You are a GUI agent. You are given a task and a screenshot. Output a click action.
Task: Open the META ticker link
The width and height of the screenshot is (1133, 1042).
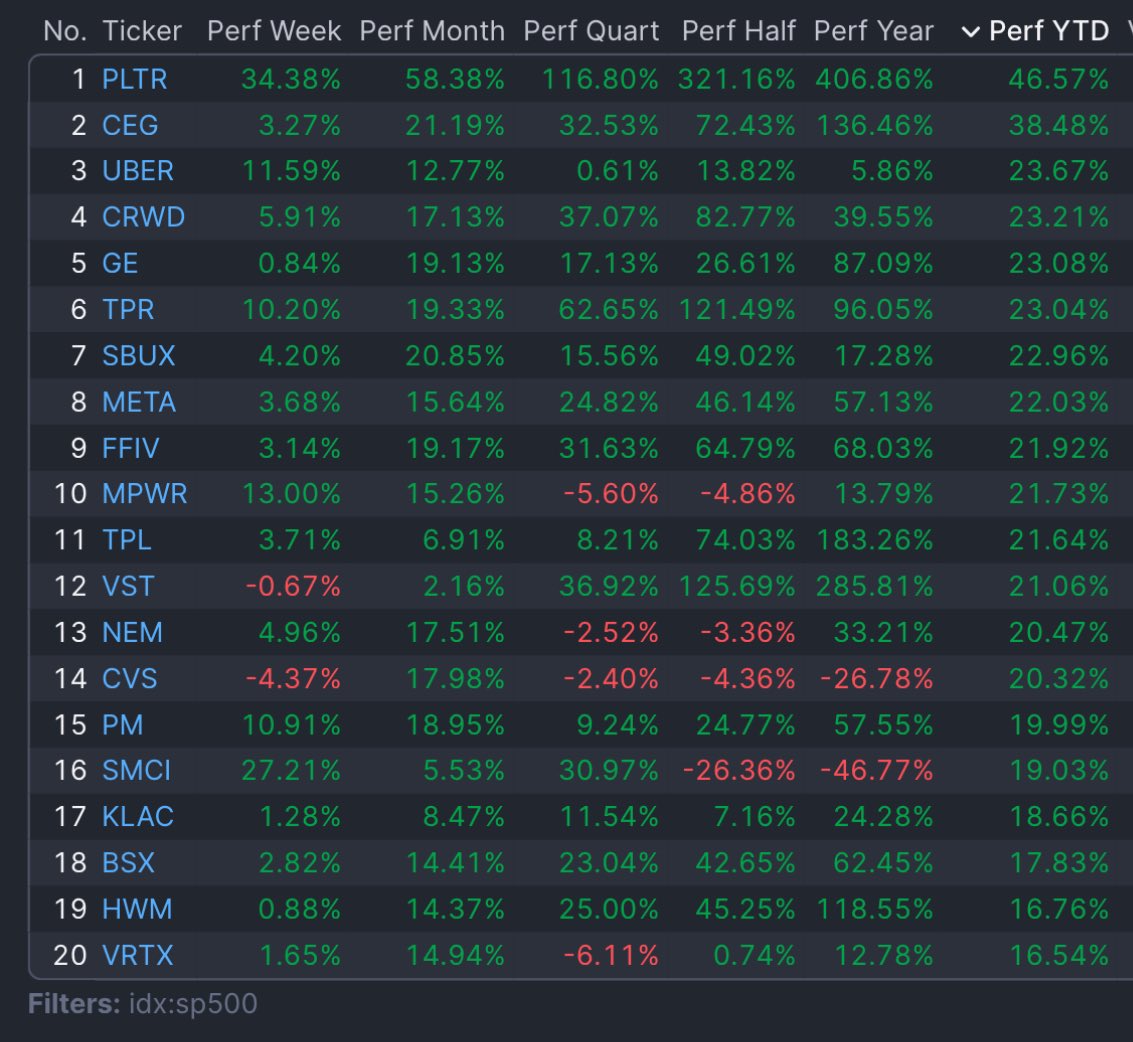(x=139, y=402)
